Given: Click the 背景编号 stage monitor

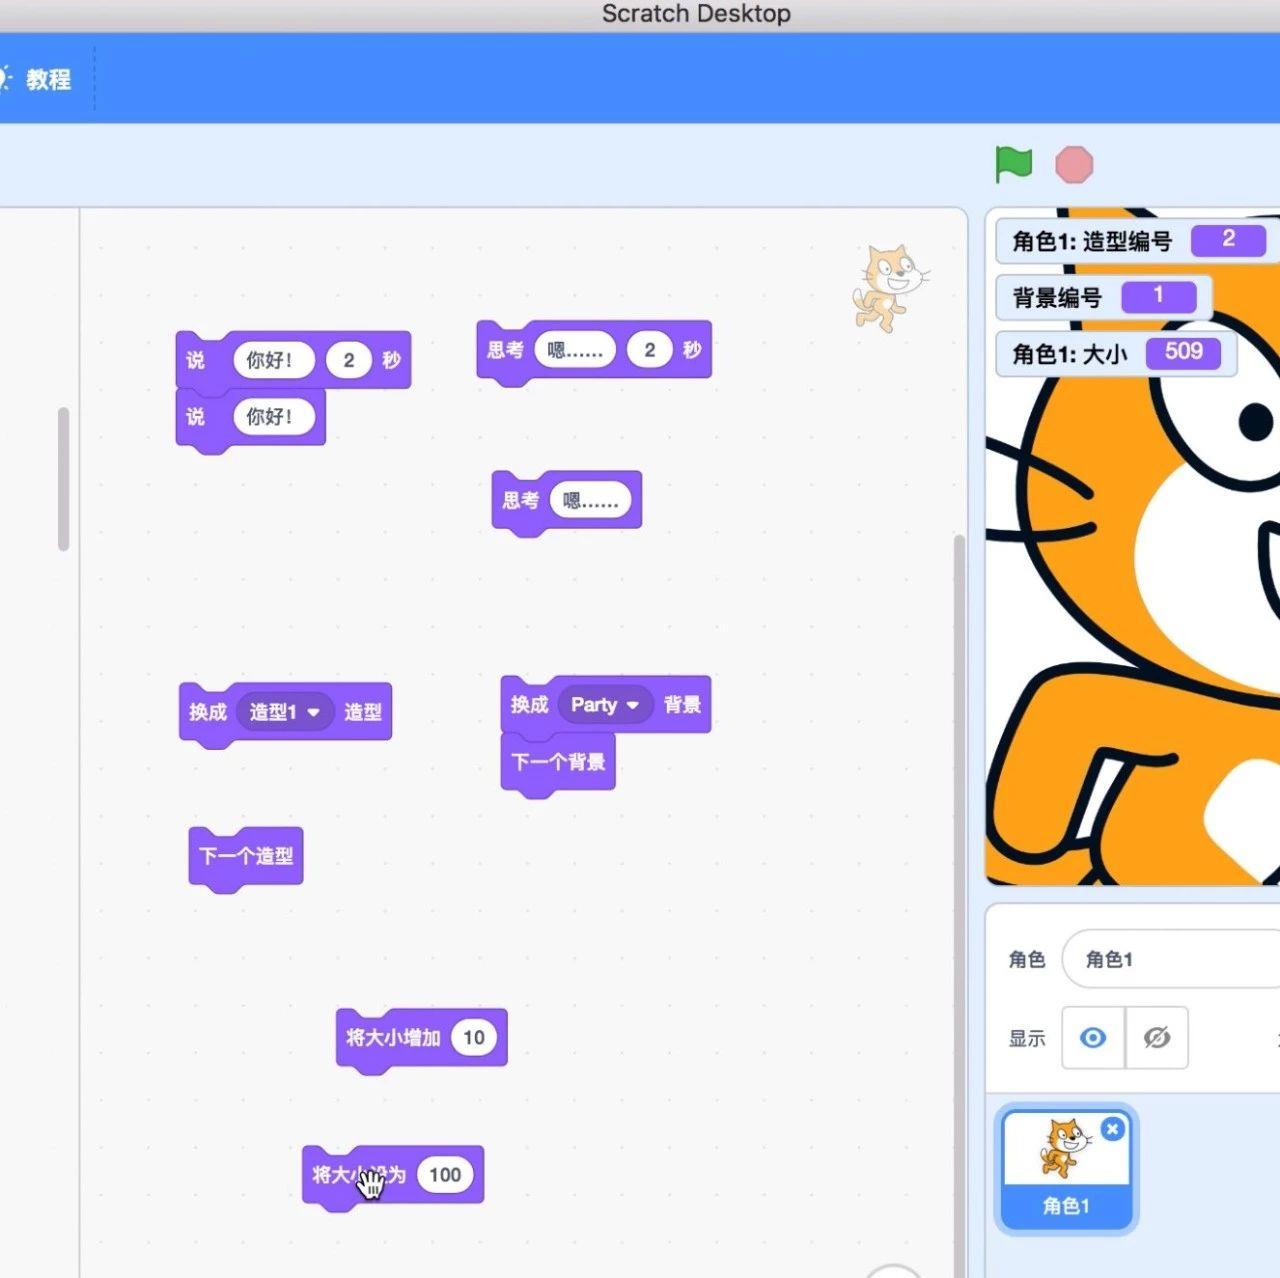Looking at the screenshot, I should (1104, 297).
